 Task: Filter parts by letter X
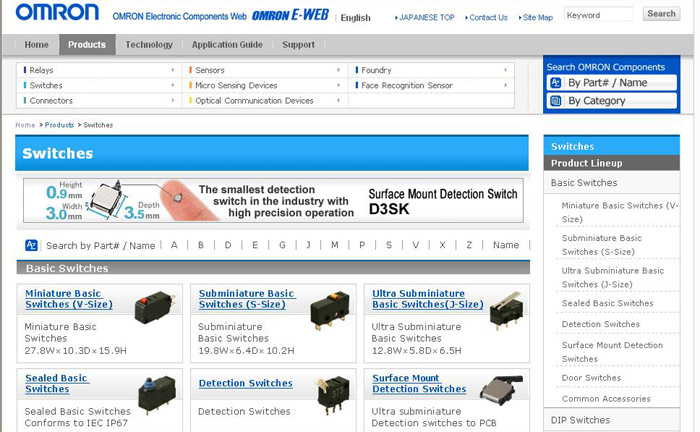442,245
